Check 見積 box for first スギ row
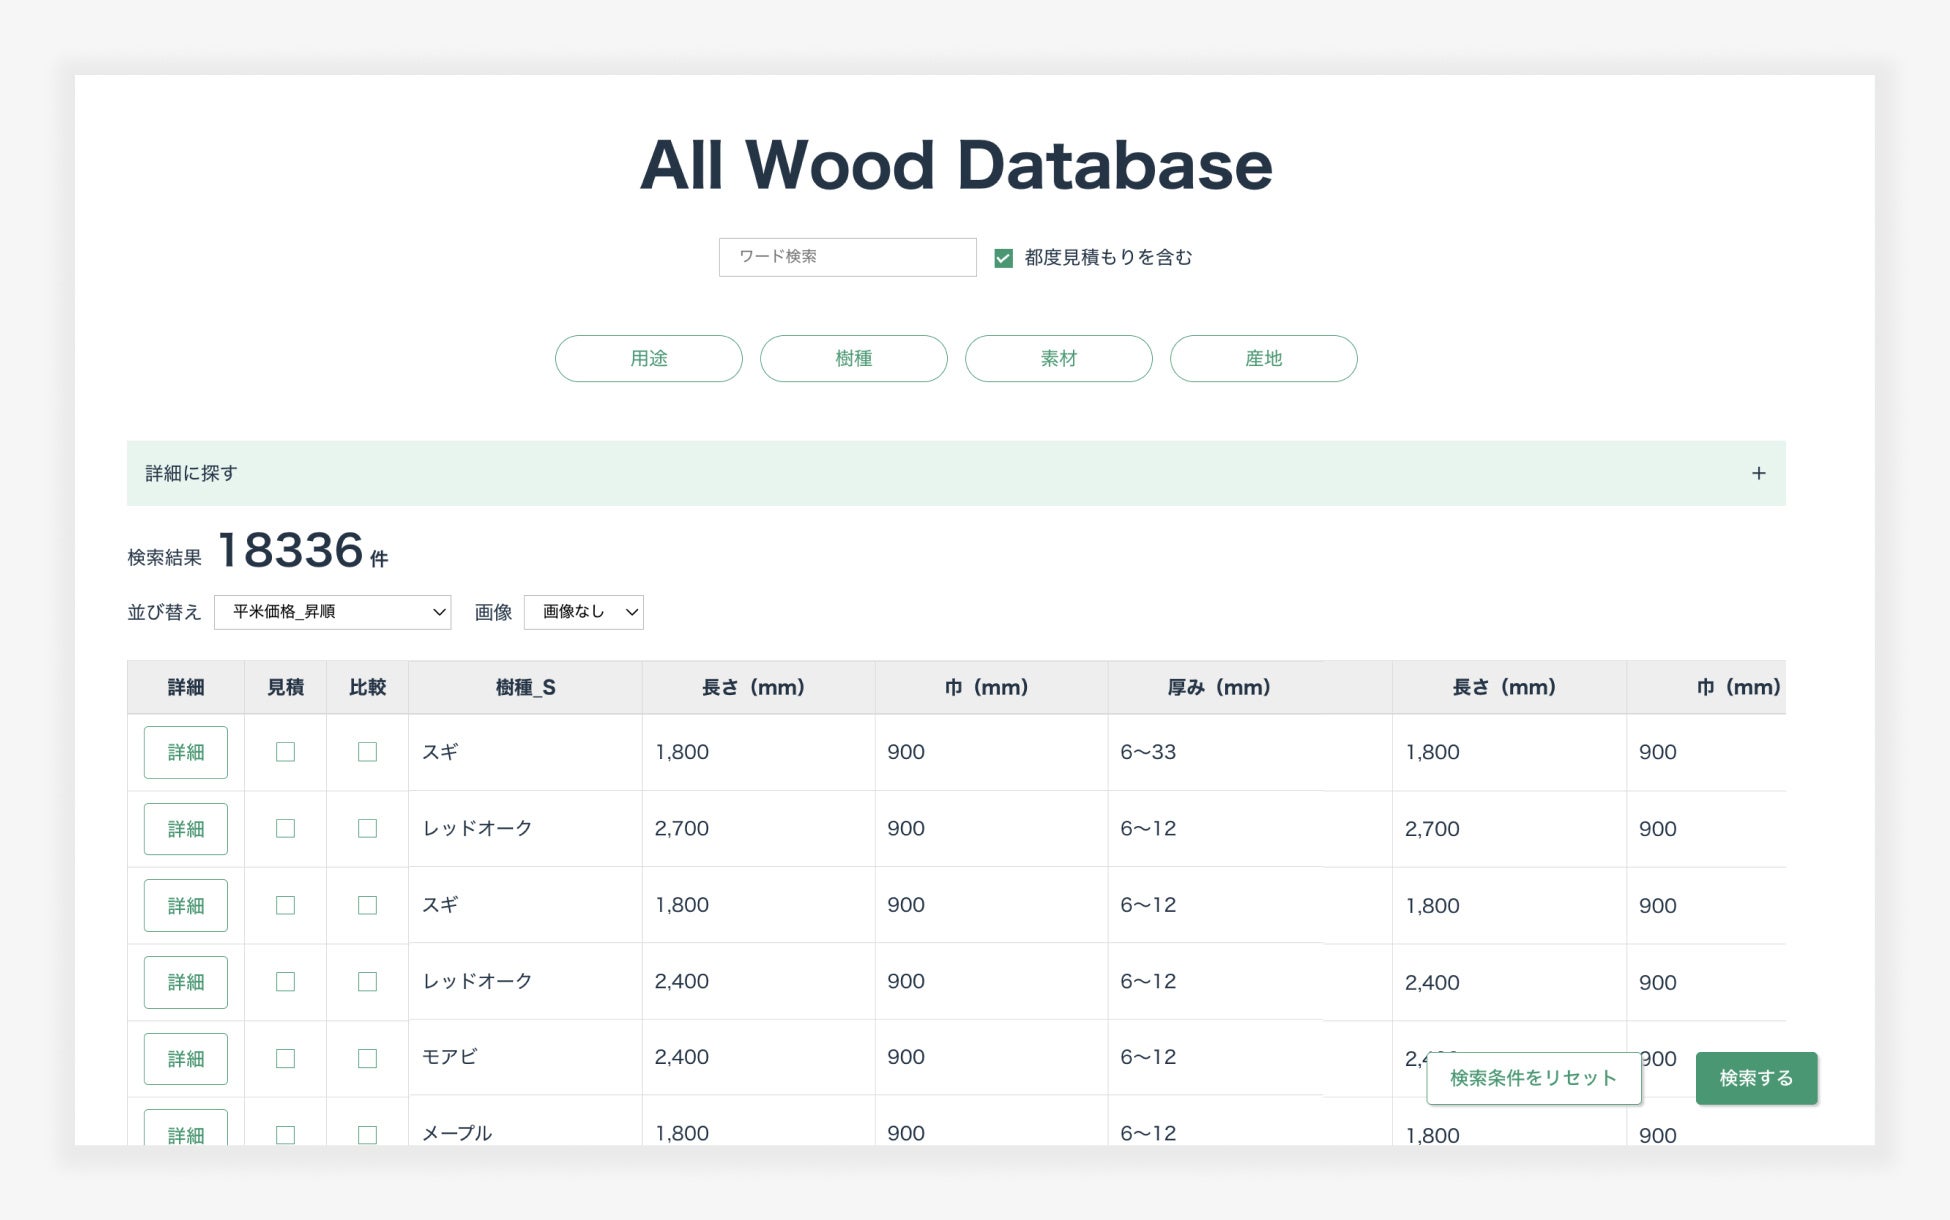 click(x=285, y=752)
